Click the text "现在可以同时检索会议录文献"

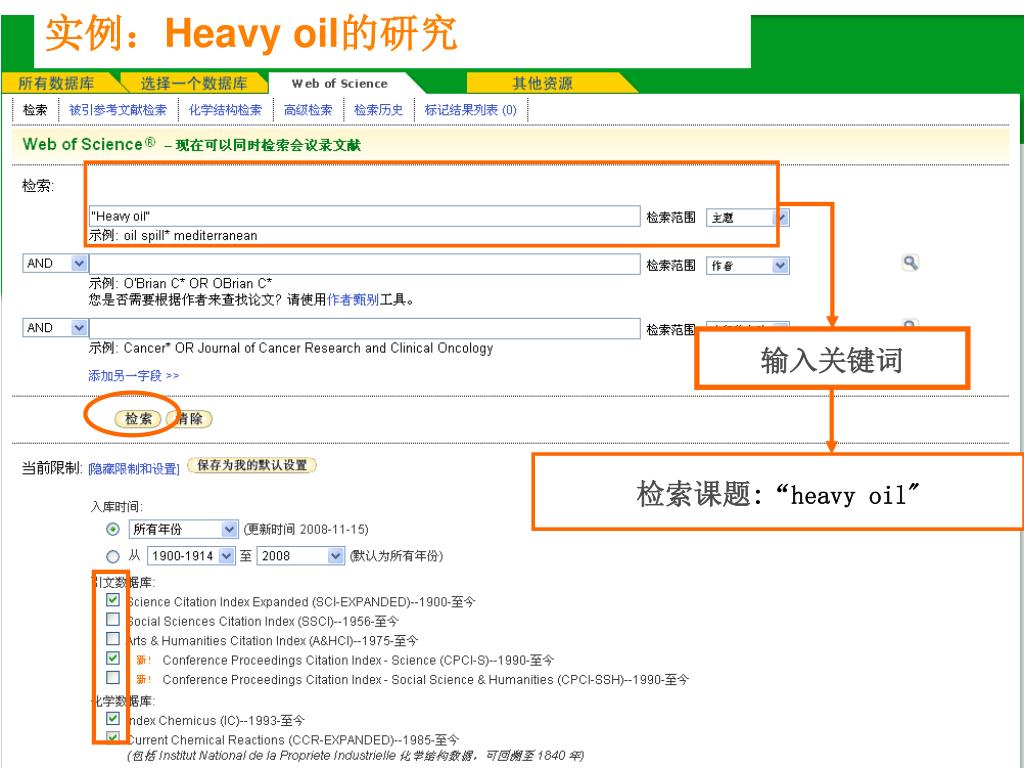point(268,145)
